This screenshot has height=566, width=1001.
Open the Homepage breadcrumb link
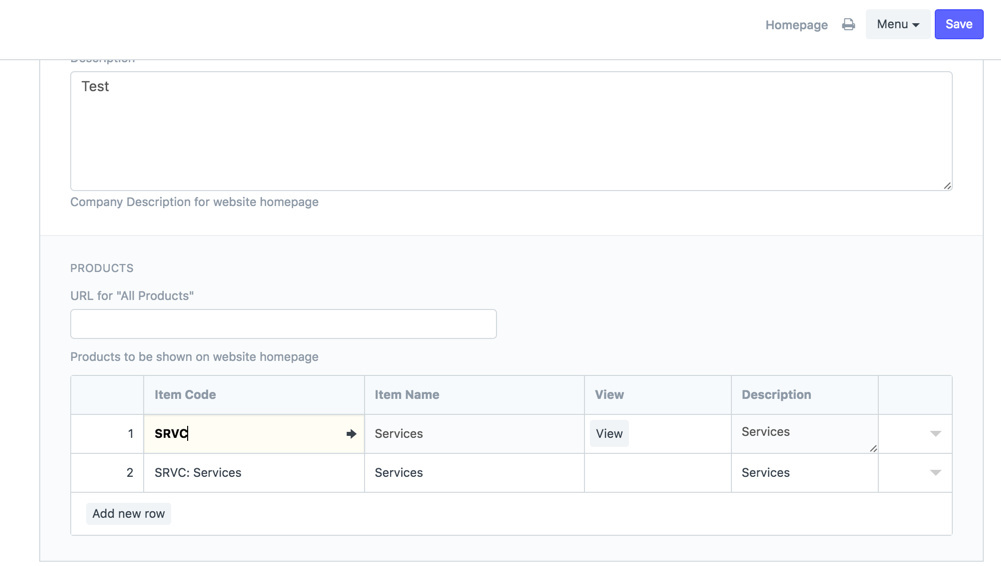point(796,25)
